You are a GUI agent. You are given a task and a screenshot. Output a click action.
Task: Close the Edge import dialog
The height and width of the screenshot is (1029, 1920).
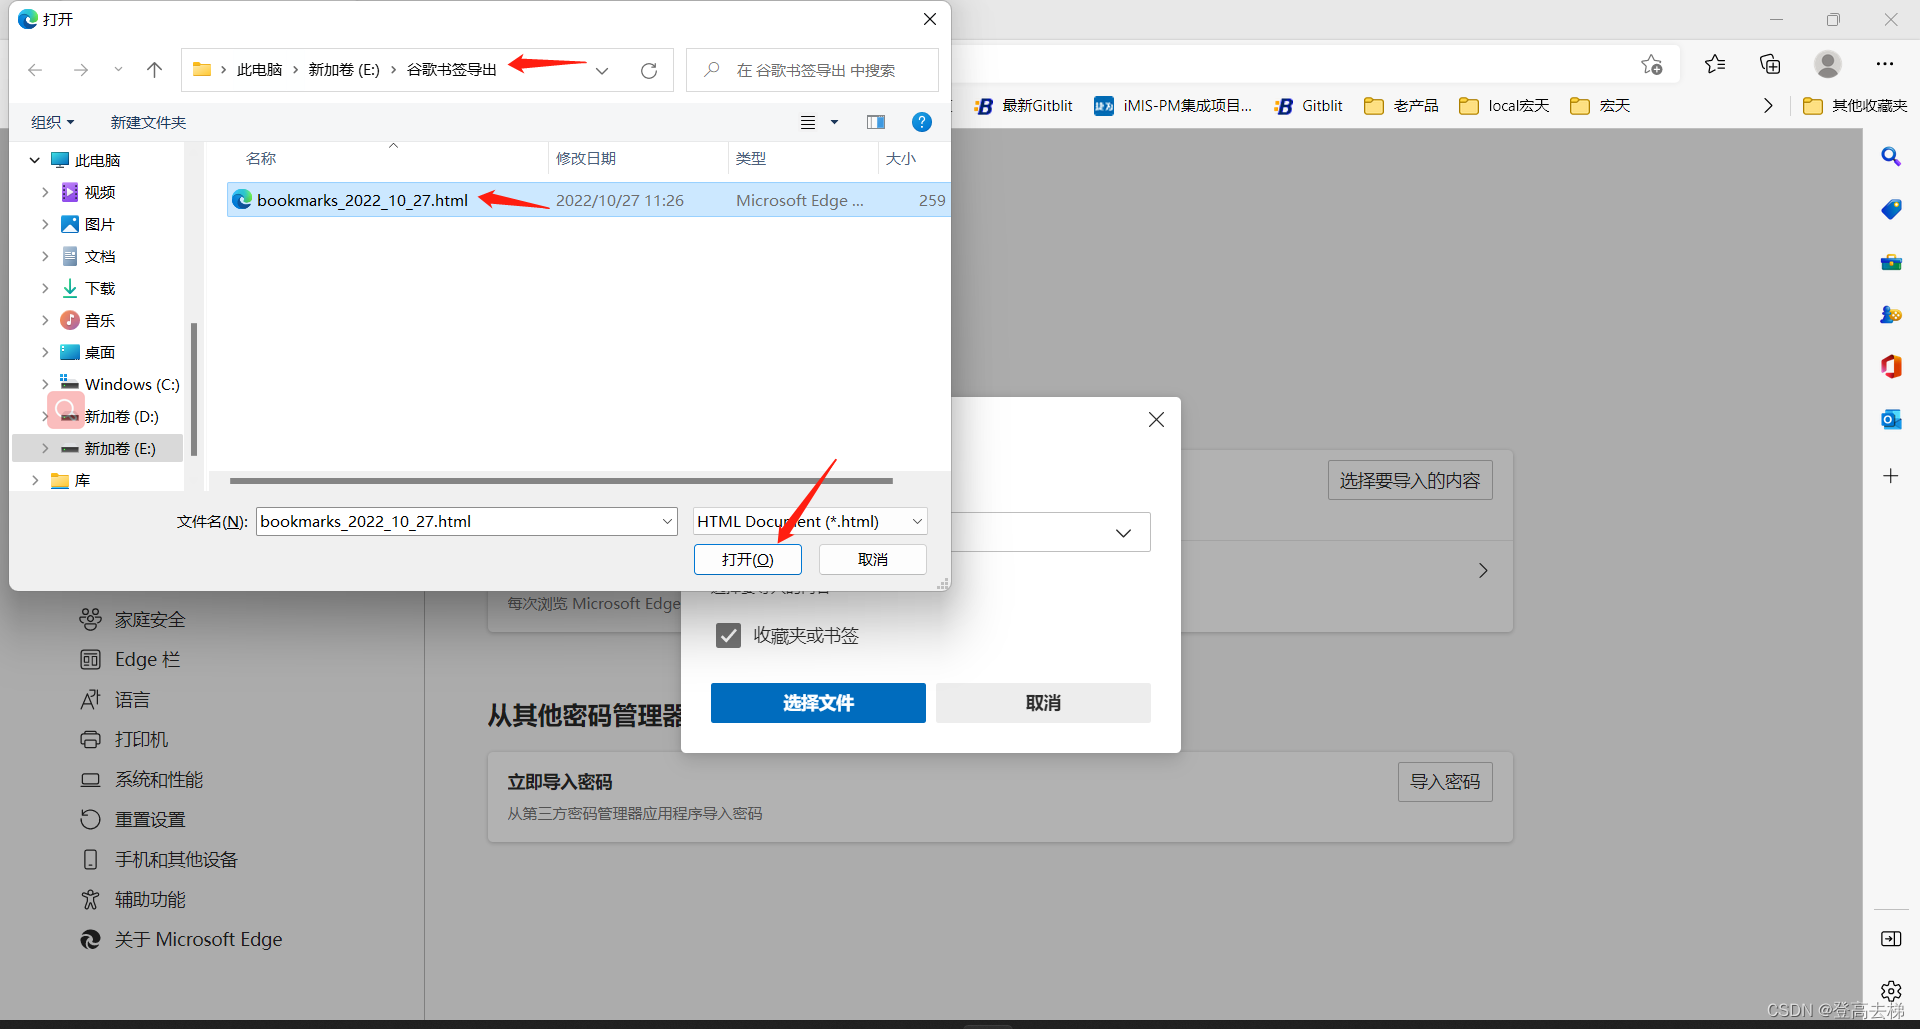[1156, 420]
